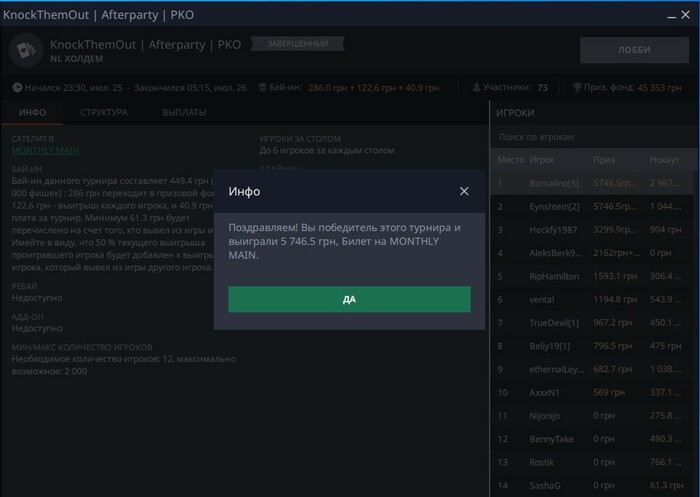Select player RipHamilton row
The height and width of the screenshot is (497, 700).
(x=592, y=276)
